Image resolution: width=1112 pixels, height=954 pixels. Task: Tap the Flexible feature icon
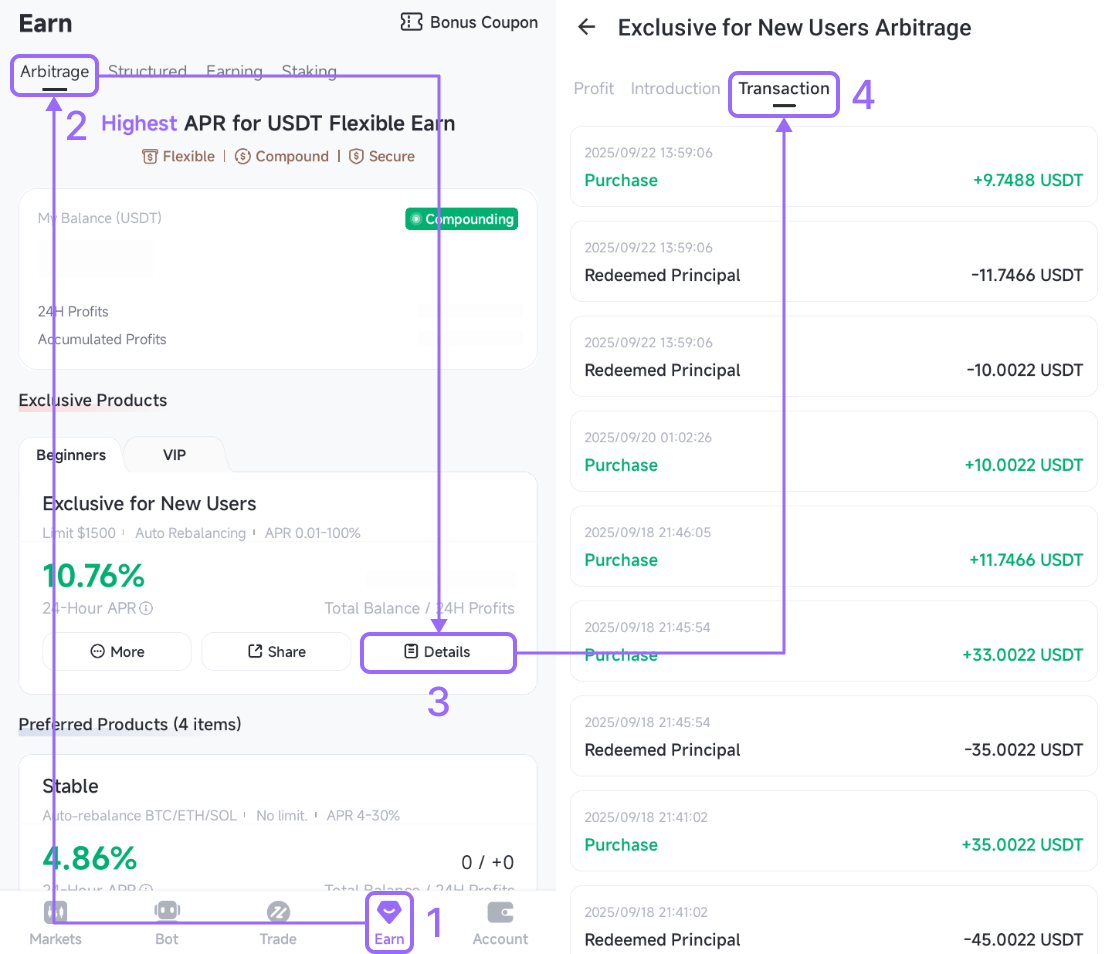(x=150, y=156)
